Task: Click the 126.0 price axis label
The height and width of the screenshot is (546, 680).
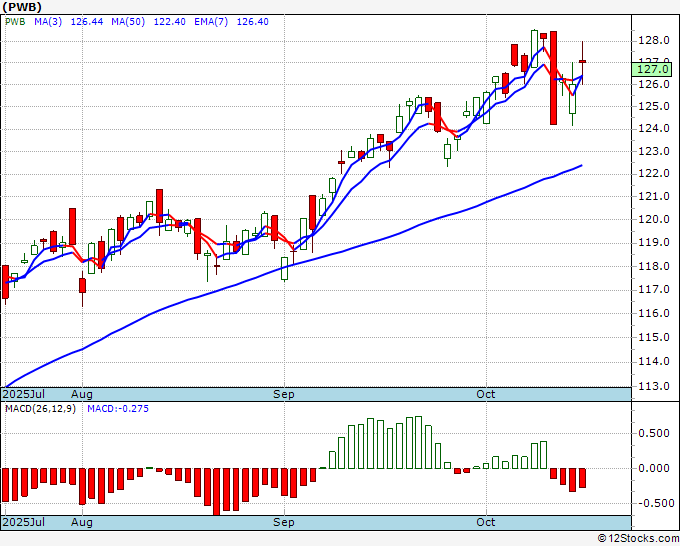Action: click(654, 84)
